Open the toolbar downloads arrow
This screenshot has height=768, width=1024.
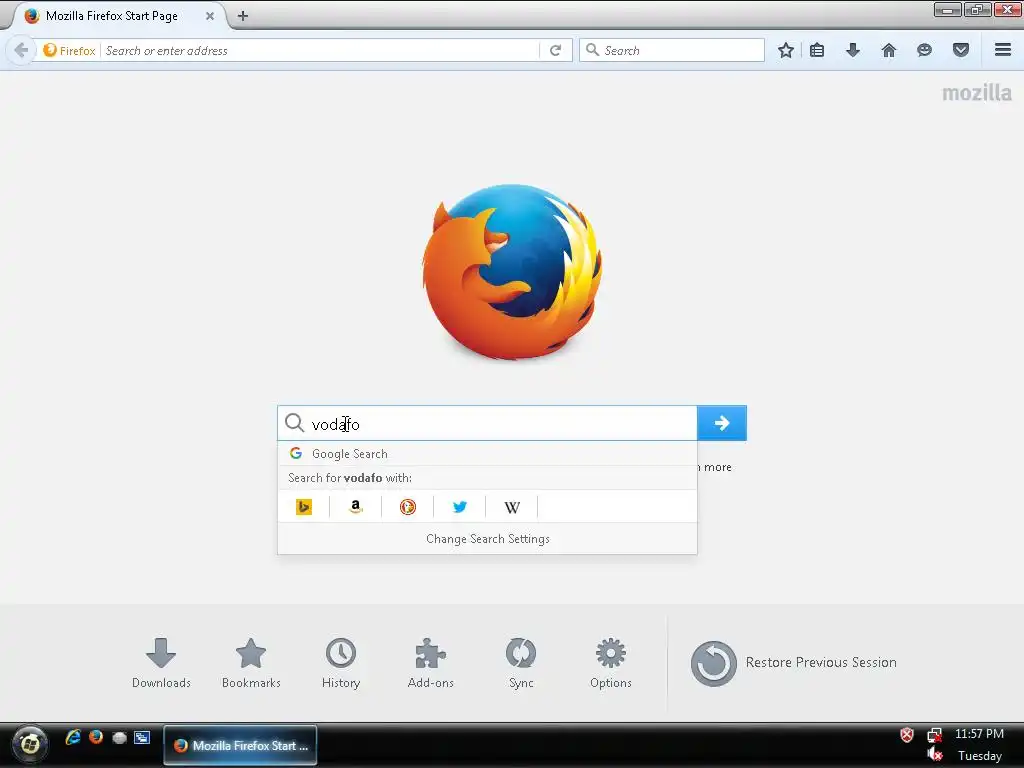pos(853,50)
